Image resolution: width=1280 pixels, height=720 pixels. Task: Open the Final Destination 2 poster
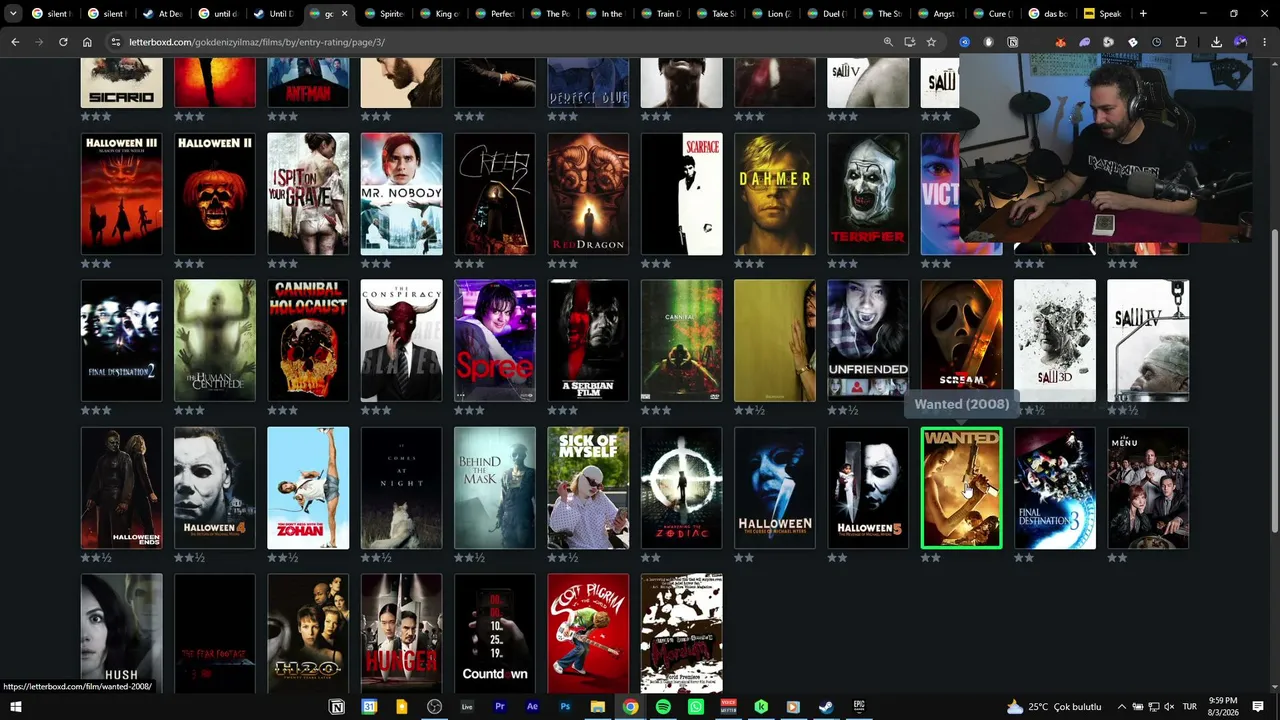[121, 341]
